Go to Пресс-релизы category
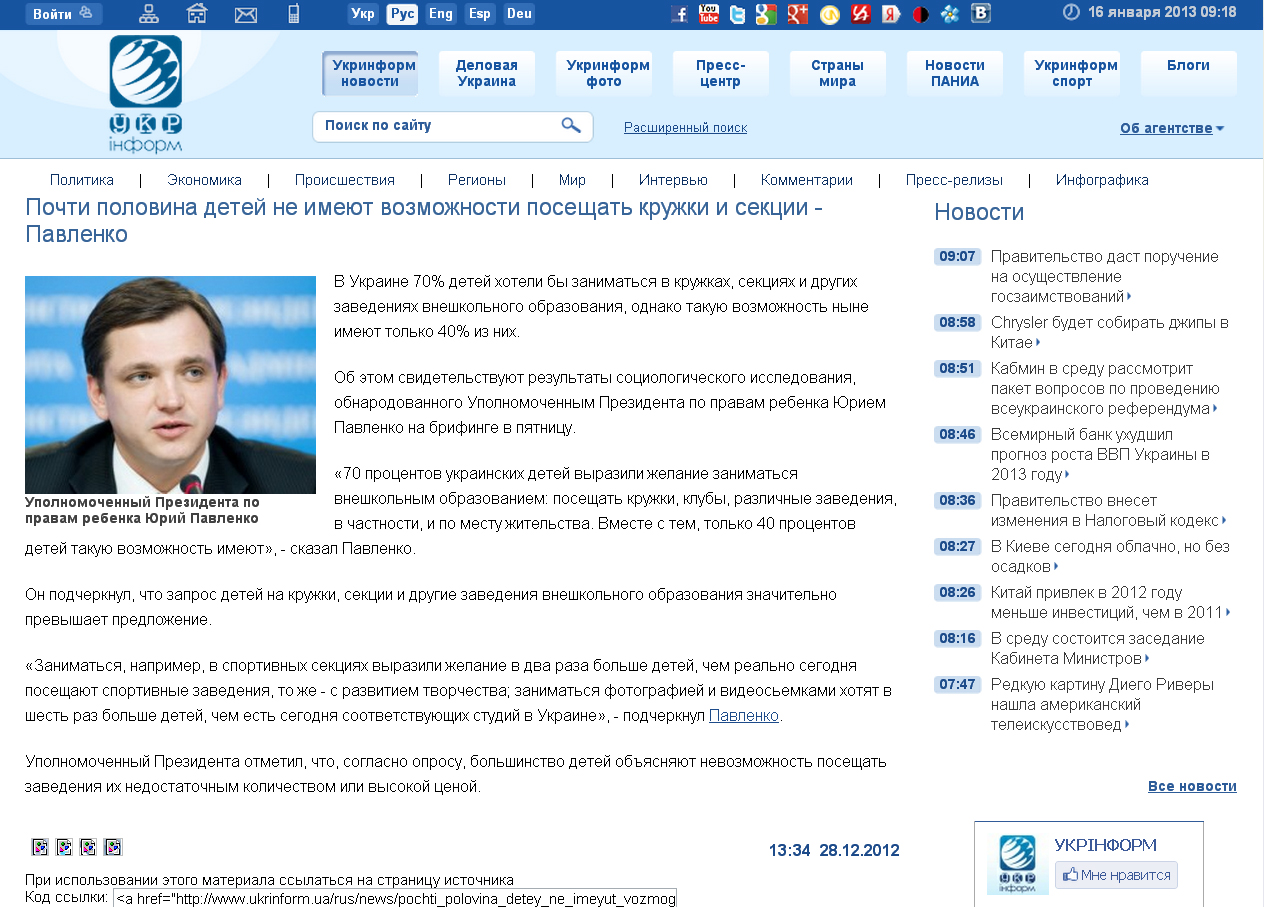This screenshot has height=907, width=1264. click(955, 180)
